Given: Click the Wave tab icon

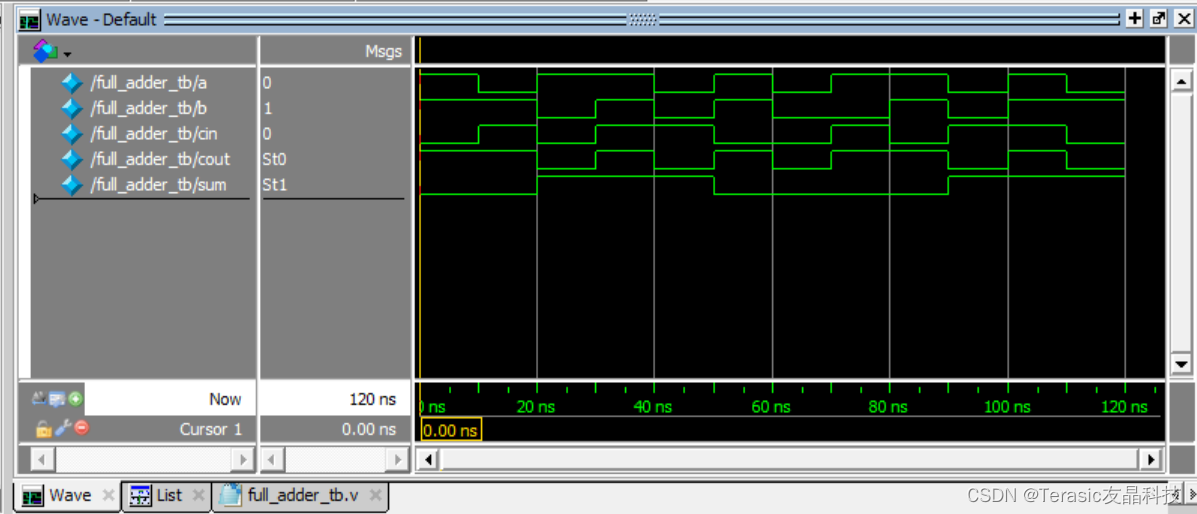Looking at the screenshot, I should 32,496.
